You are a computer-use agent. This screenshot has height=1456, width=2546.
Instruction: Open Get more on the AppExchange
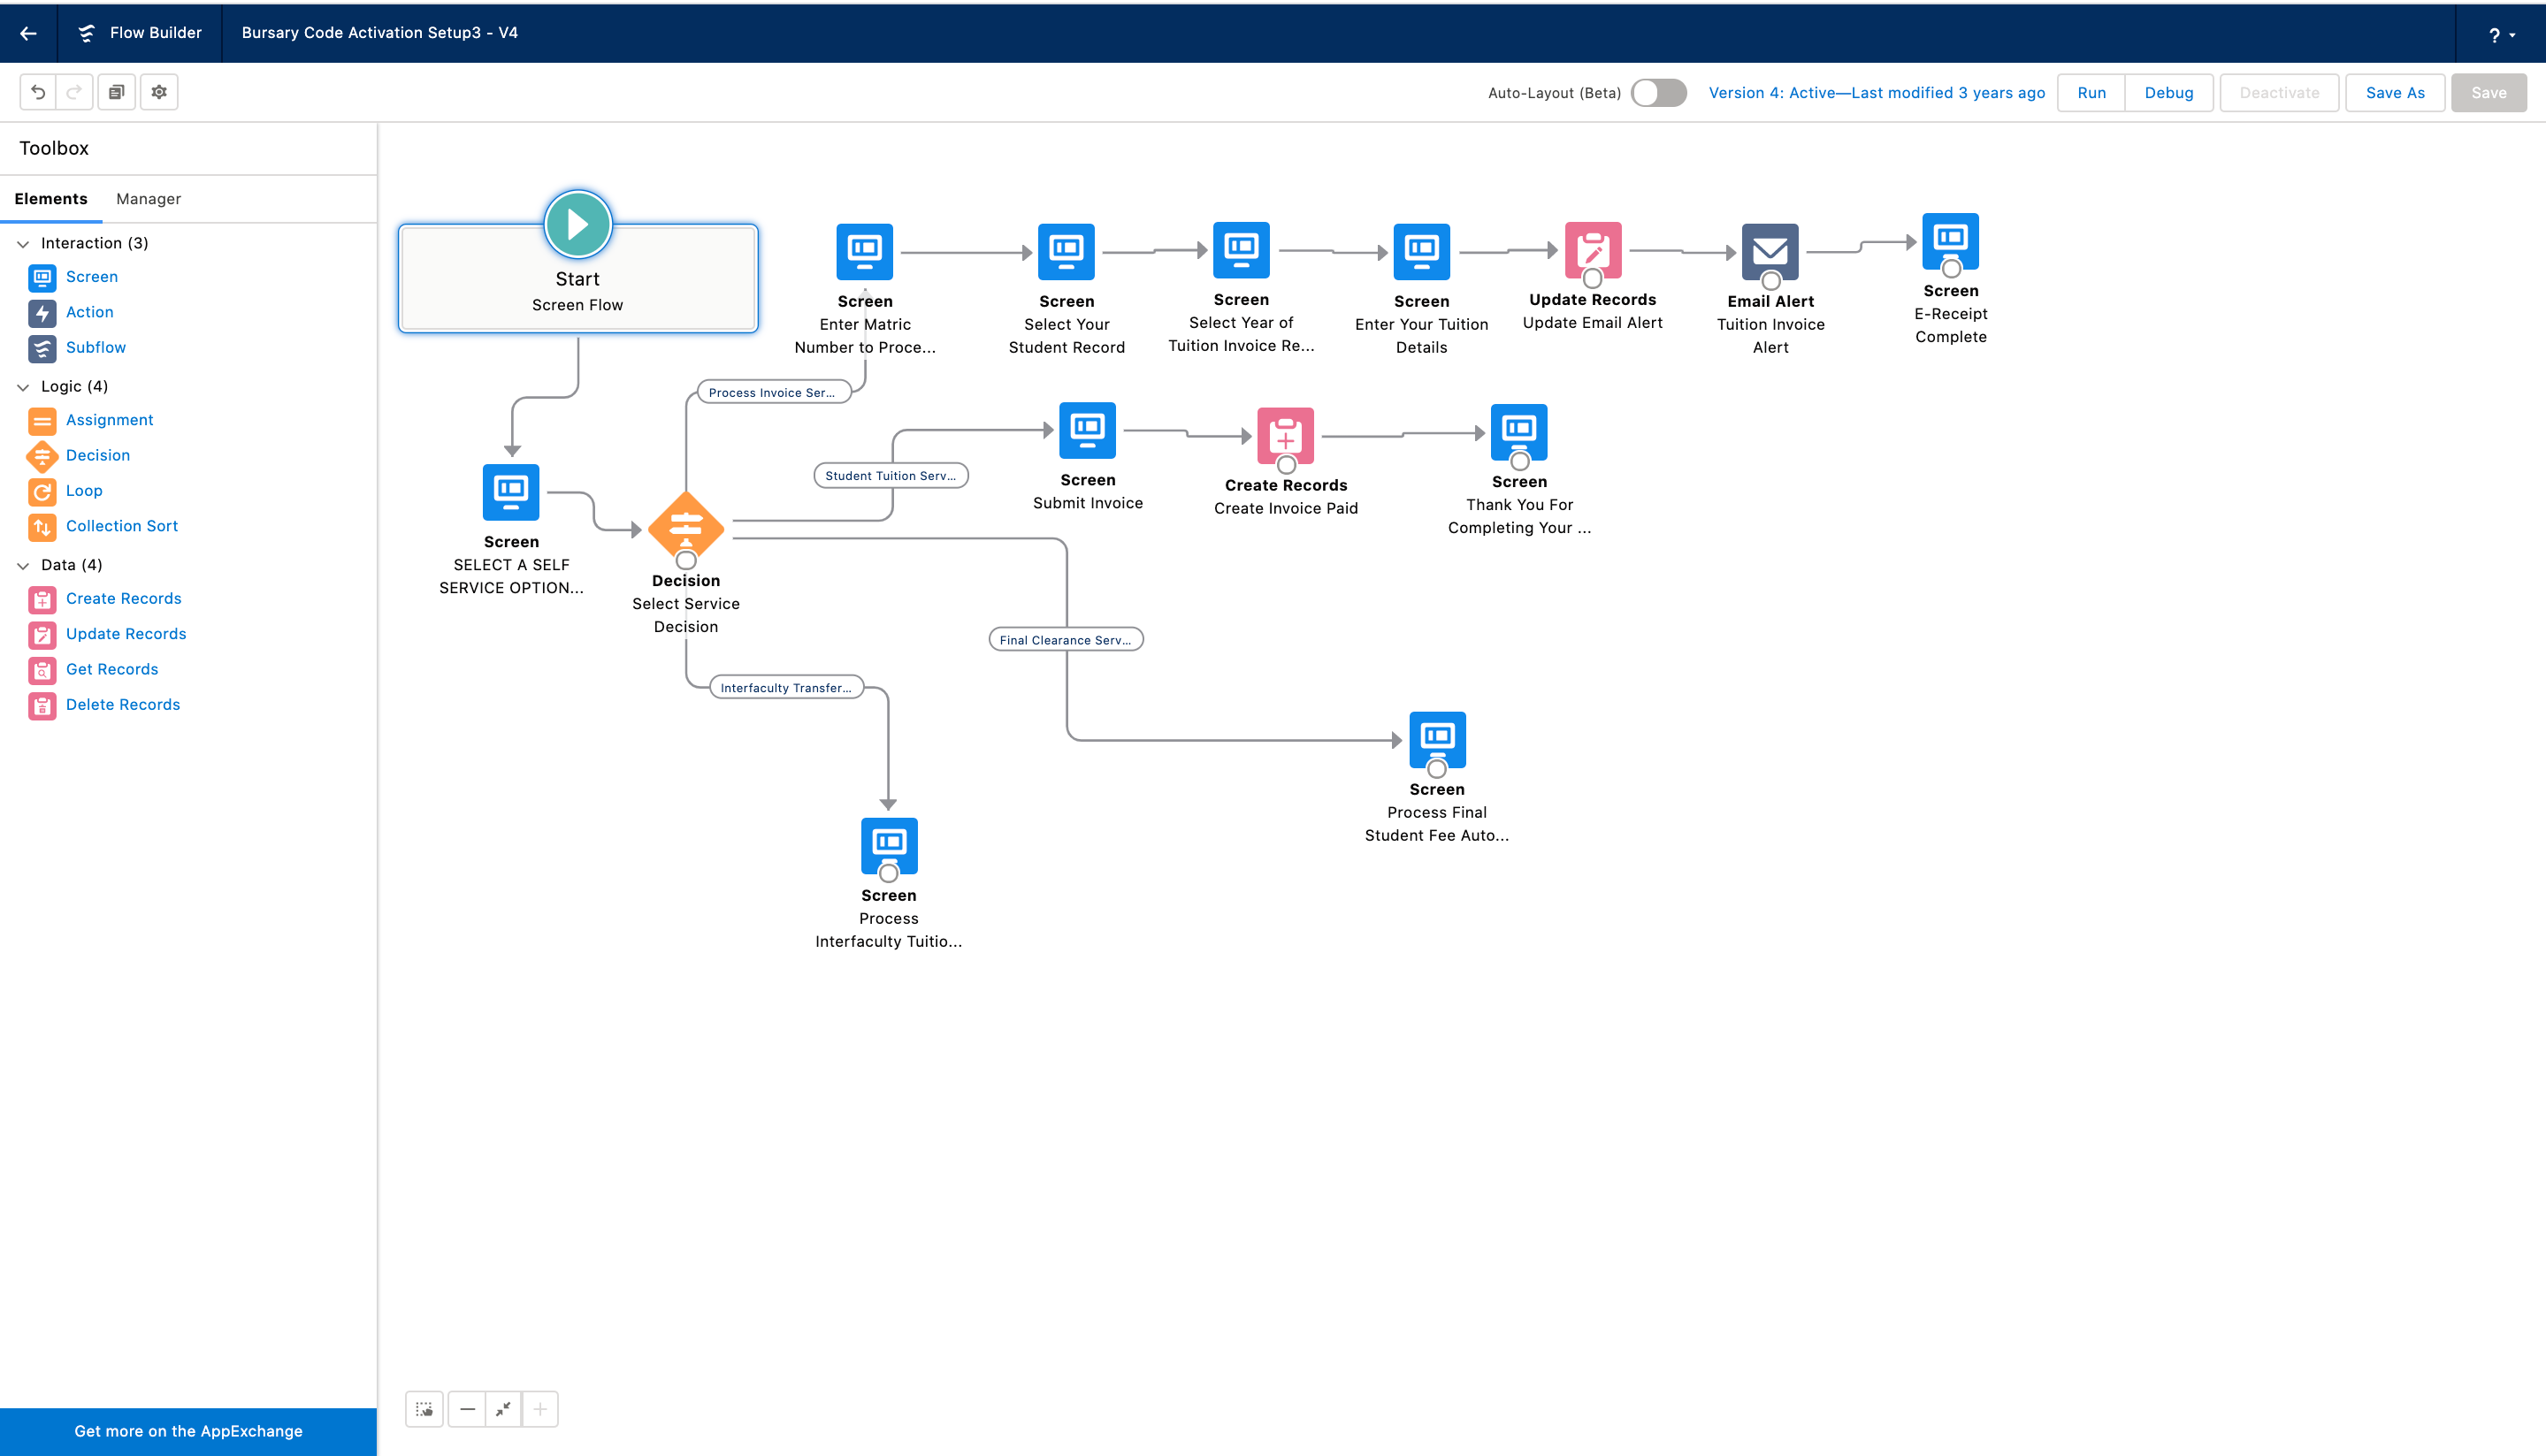pyautogui.click(x=188, y=1431)
